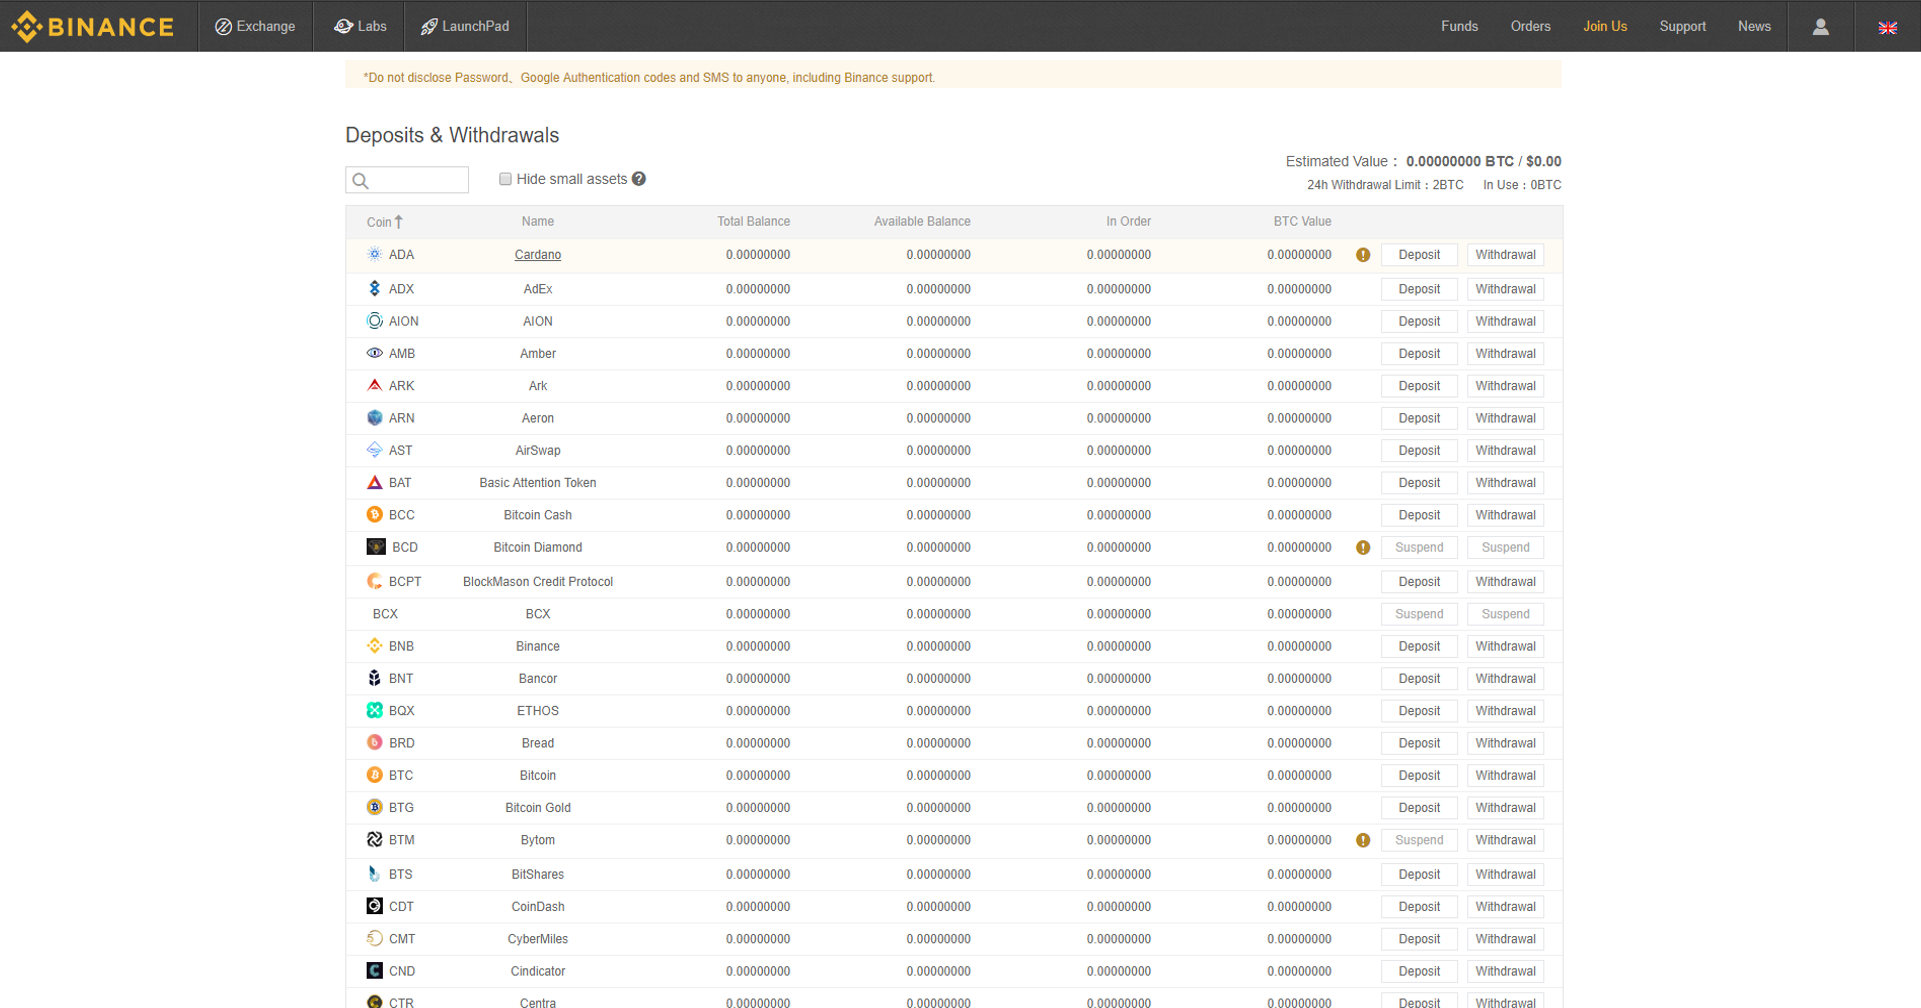The height and width of the screenshot is (1008, 1921).
Task: Click the AMB eye coin icon
Action: point(374,353)
